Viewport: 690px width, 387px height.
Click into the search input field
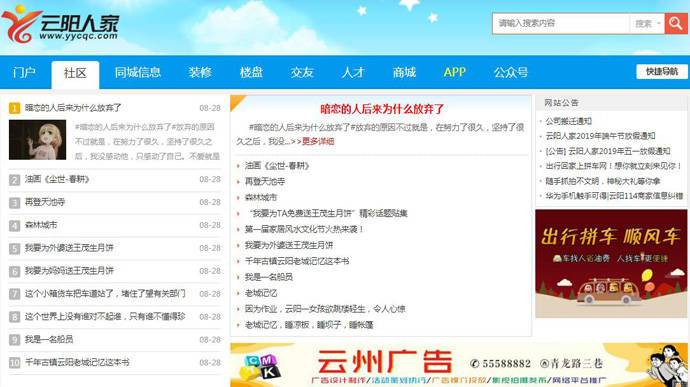[x=561, y=23]
